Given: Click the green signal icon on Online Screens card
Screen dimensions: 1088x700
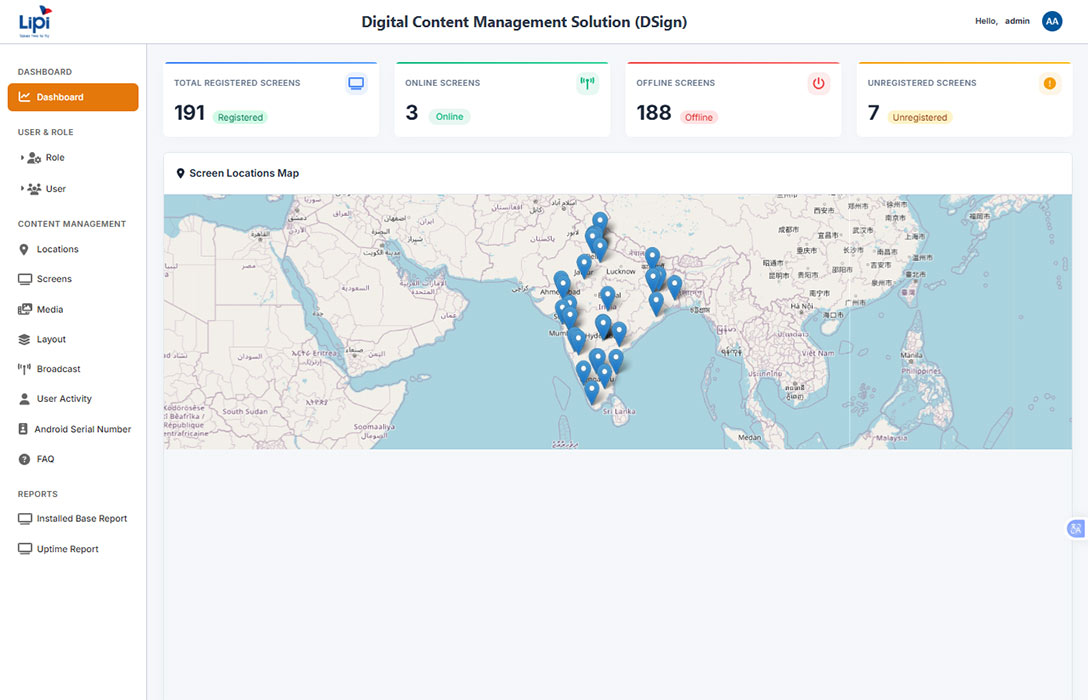Looking at the screenshot, I should [587, 83].
